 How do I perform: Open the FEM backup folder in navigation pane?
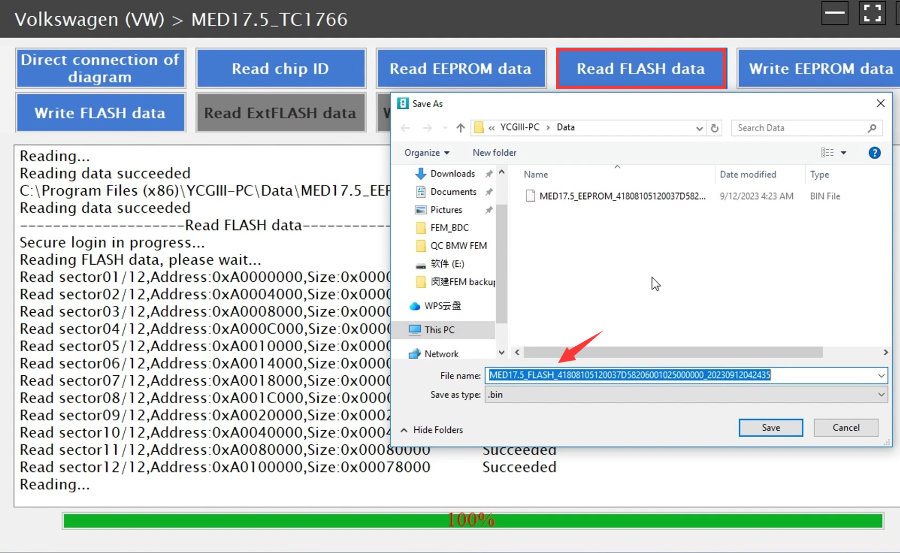point(462,281)
